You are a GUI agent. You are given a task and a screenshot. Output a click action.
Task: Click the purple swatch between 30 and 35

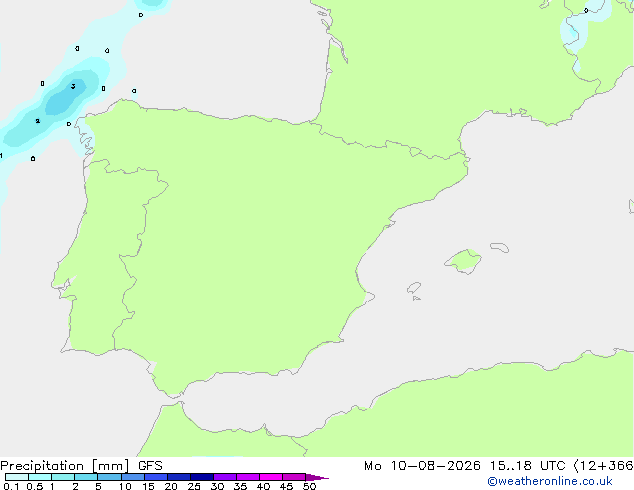click(224, 477)
